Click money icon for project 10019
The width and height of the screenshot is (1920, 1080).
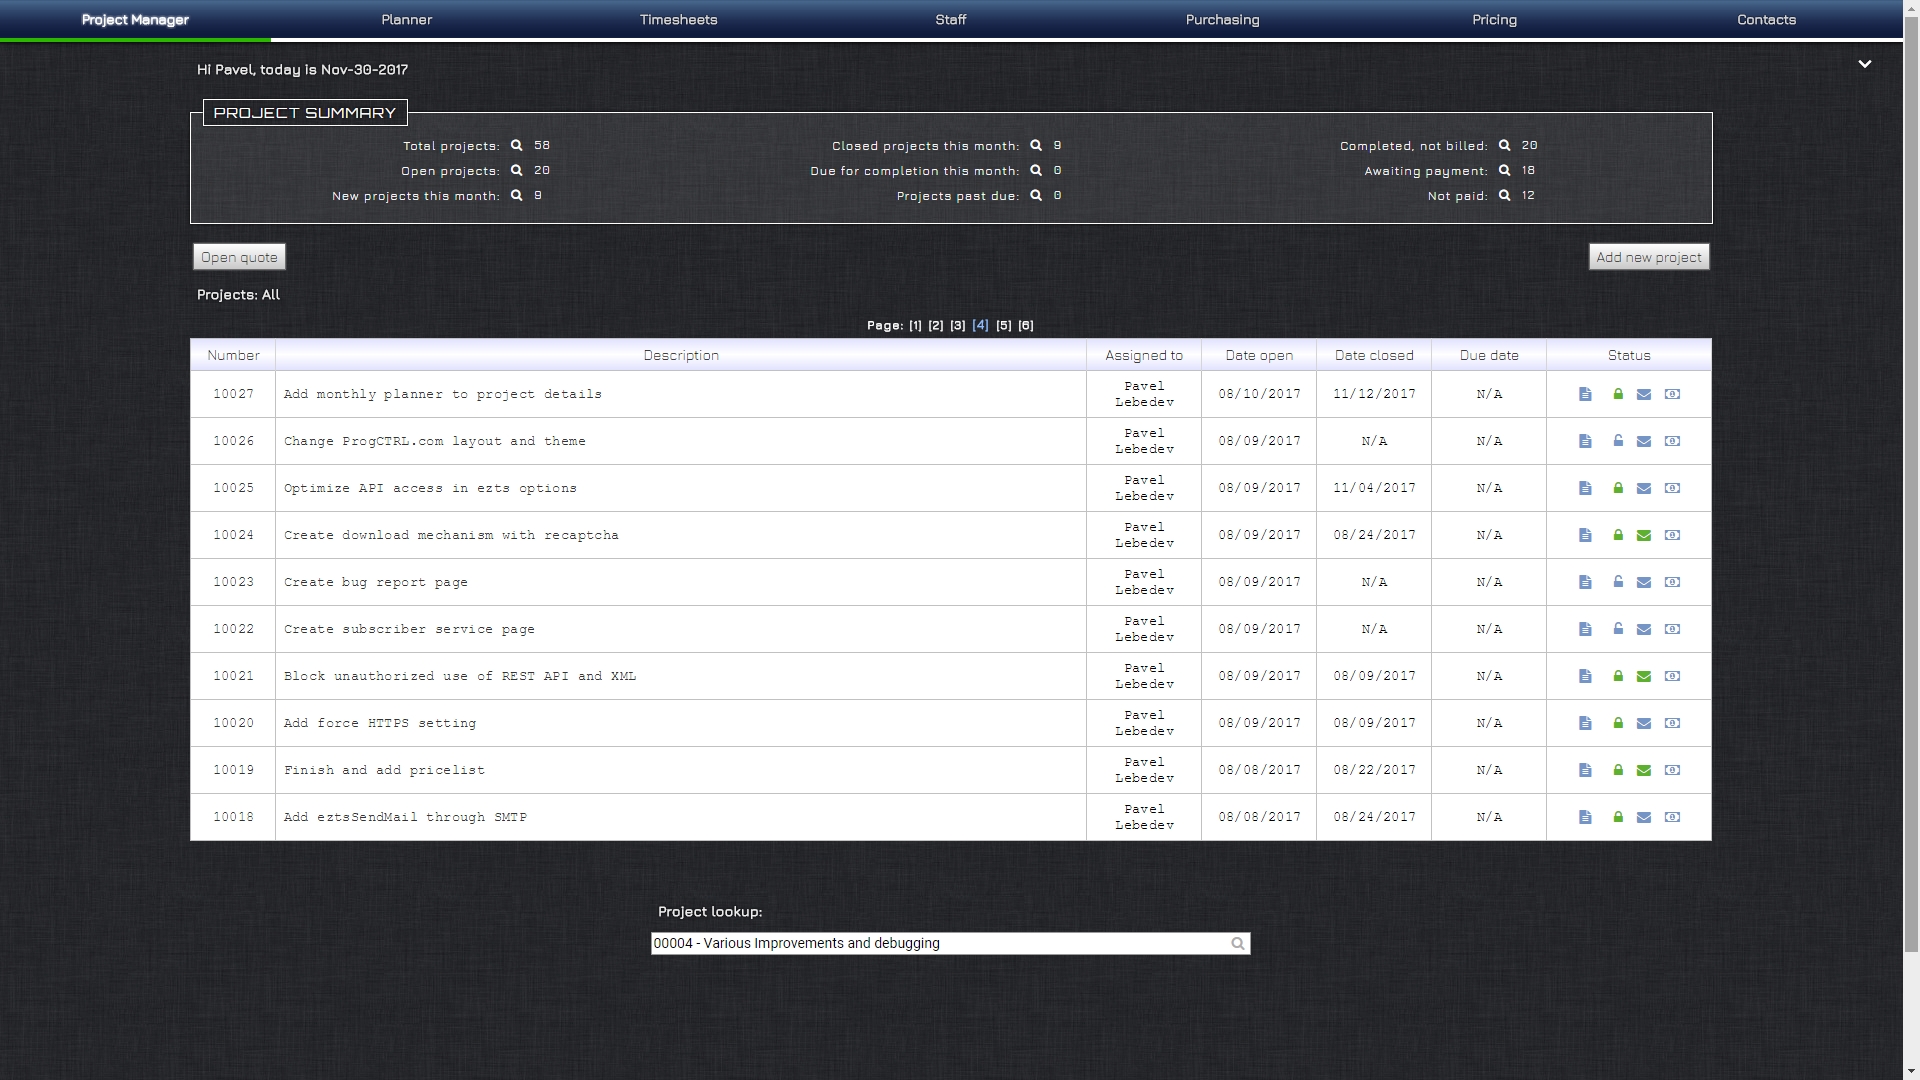[x=1672, y=770]
